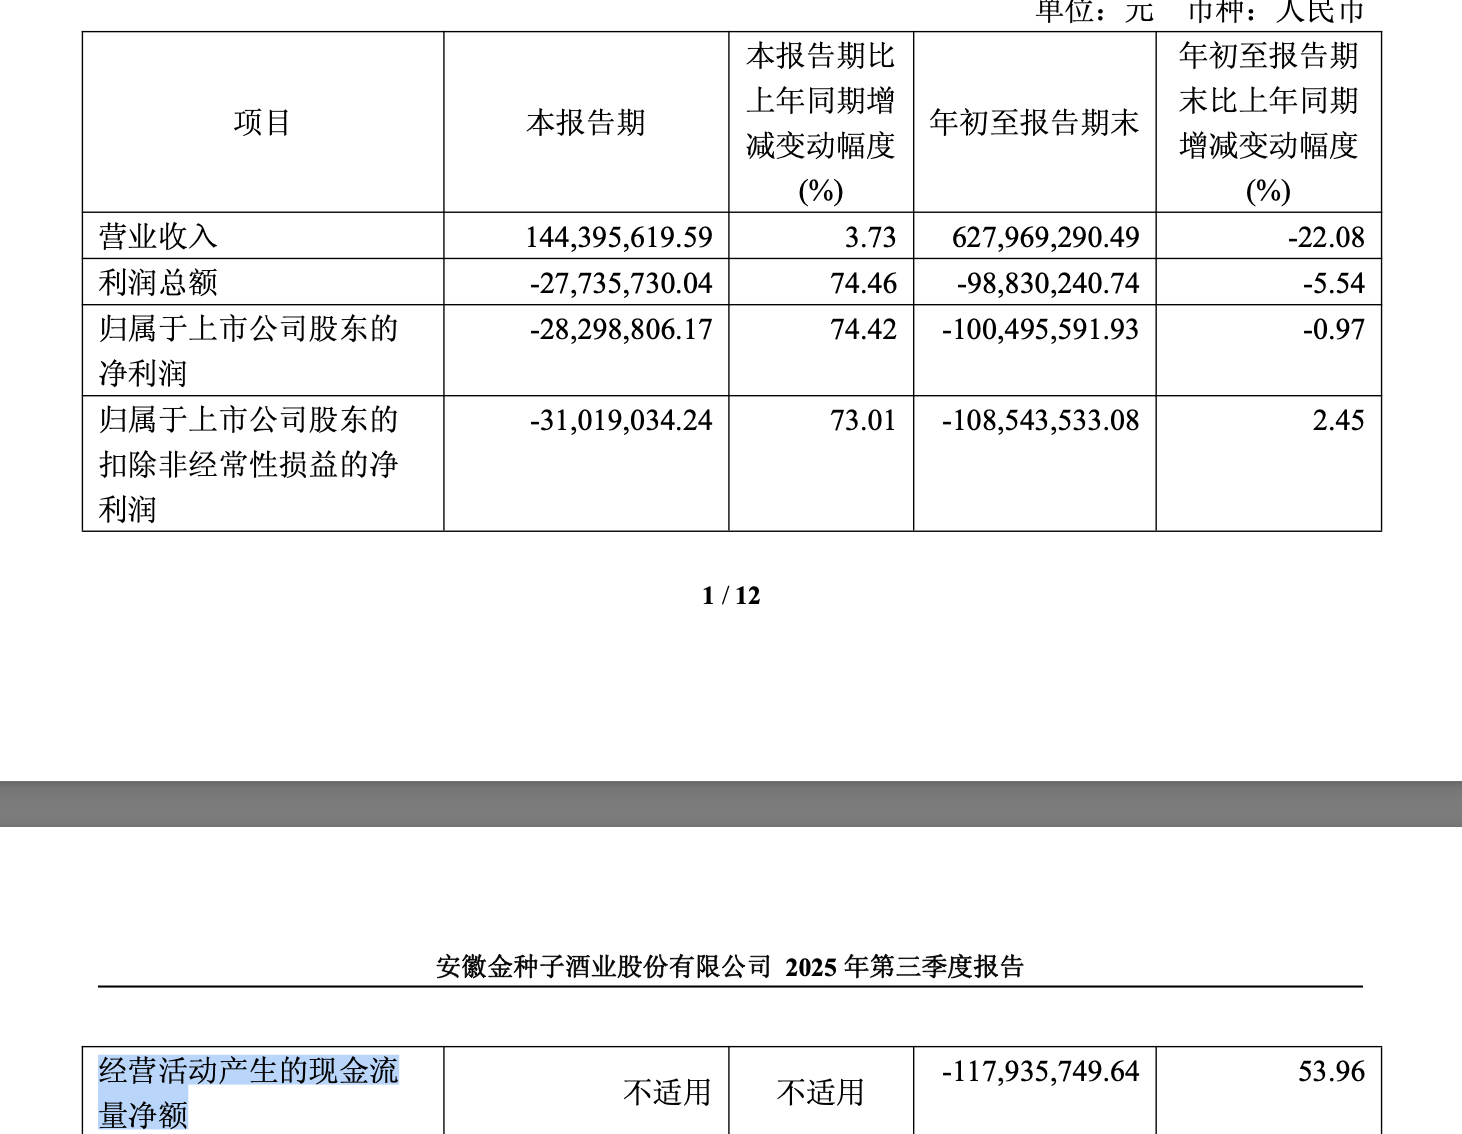Viewport: 1462px width, 1134px height.
Task: Click the 年初至报告期末 column header
Action: tap(1034, 123)
